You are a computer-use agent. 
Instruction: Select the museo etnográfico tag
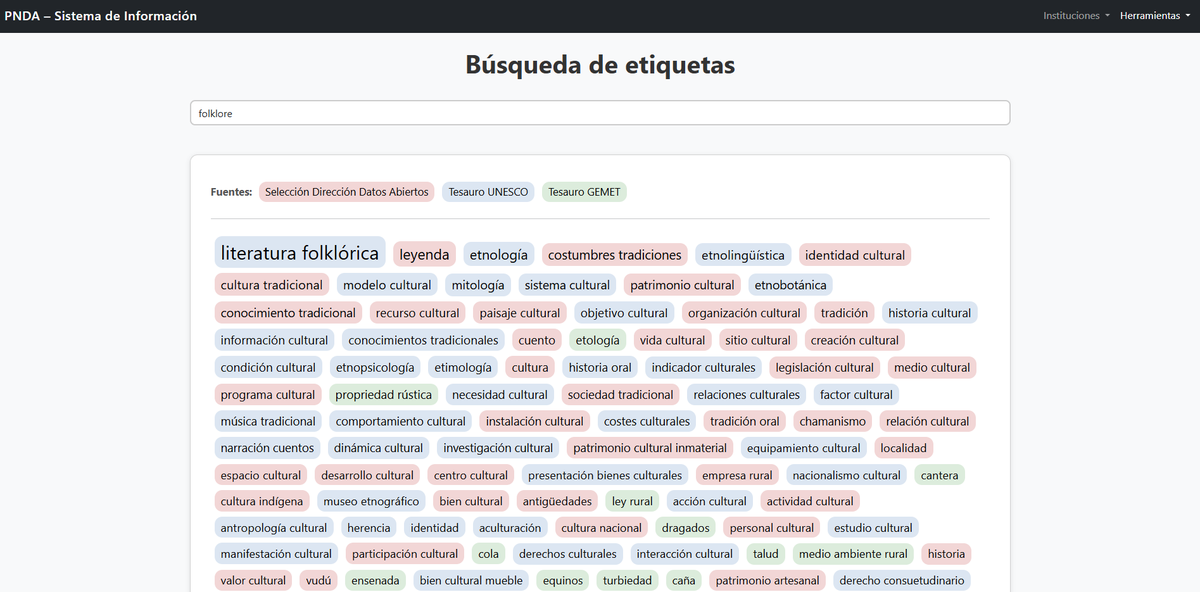point(370,501)
